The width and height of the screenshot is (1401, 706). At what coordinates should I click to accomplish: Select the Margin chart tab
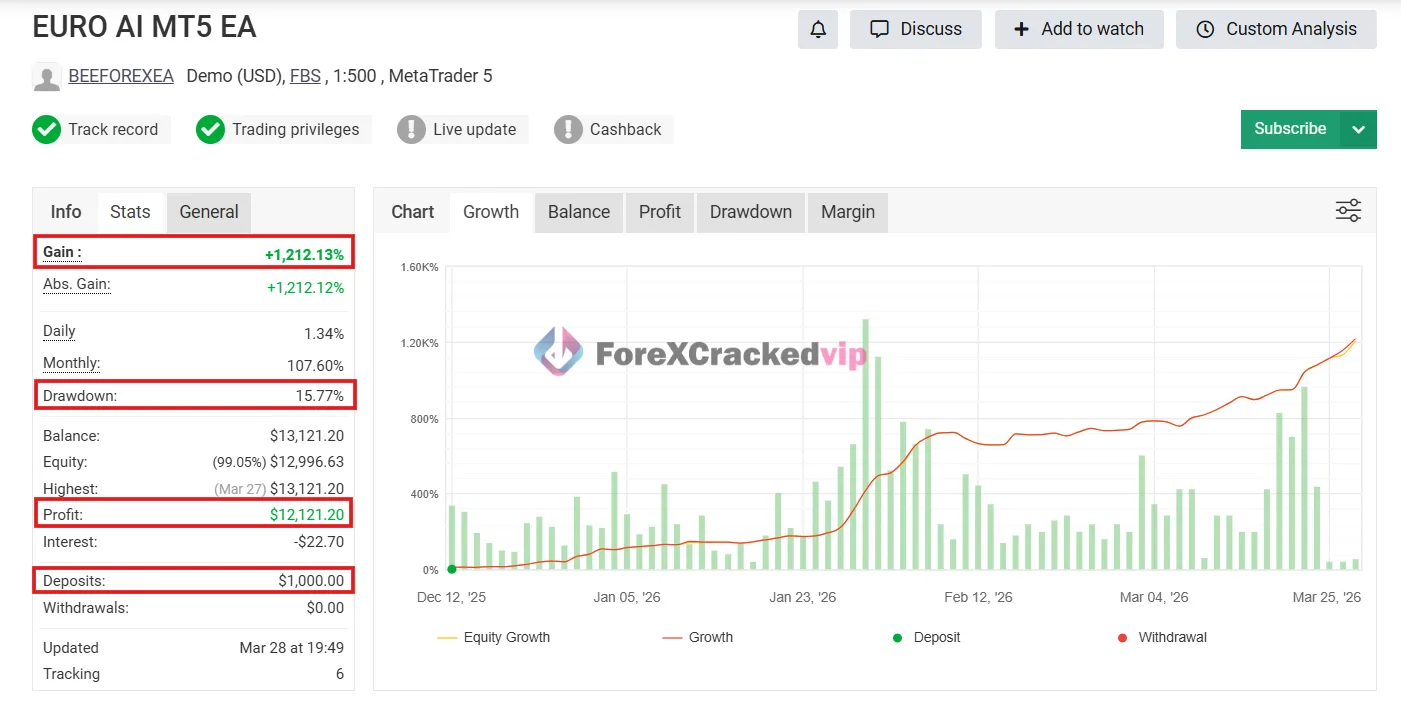(x=848, y=212)
